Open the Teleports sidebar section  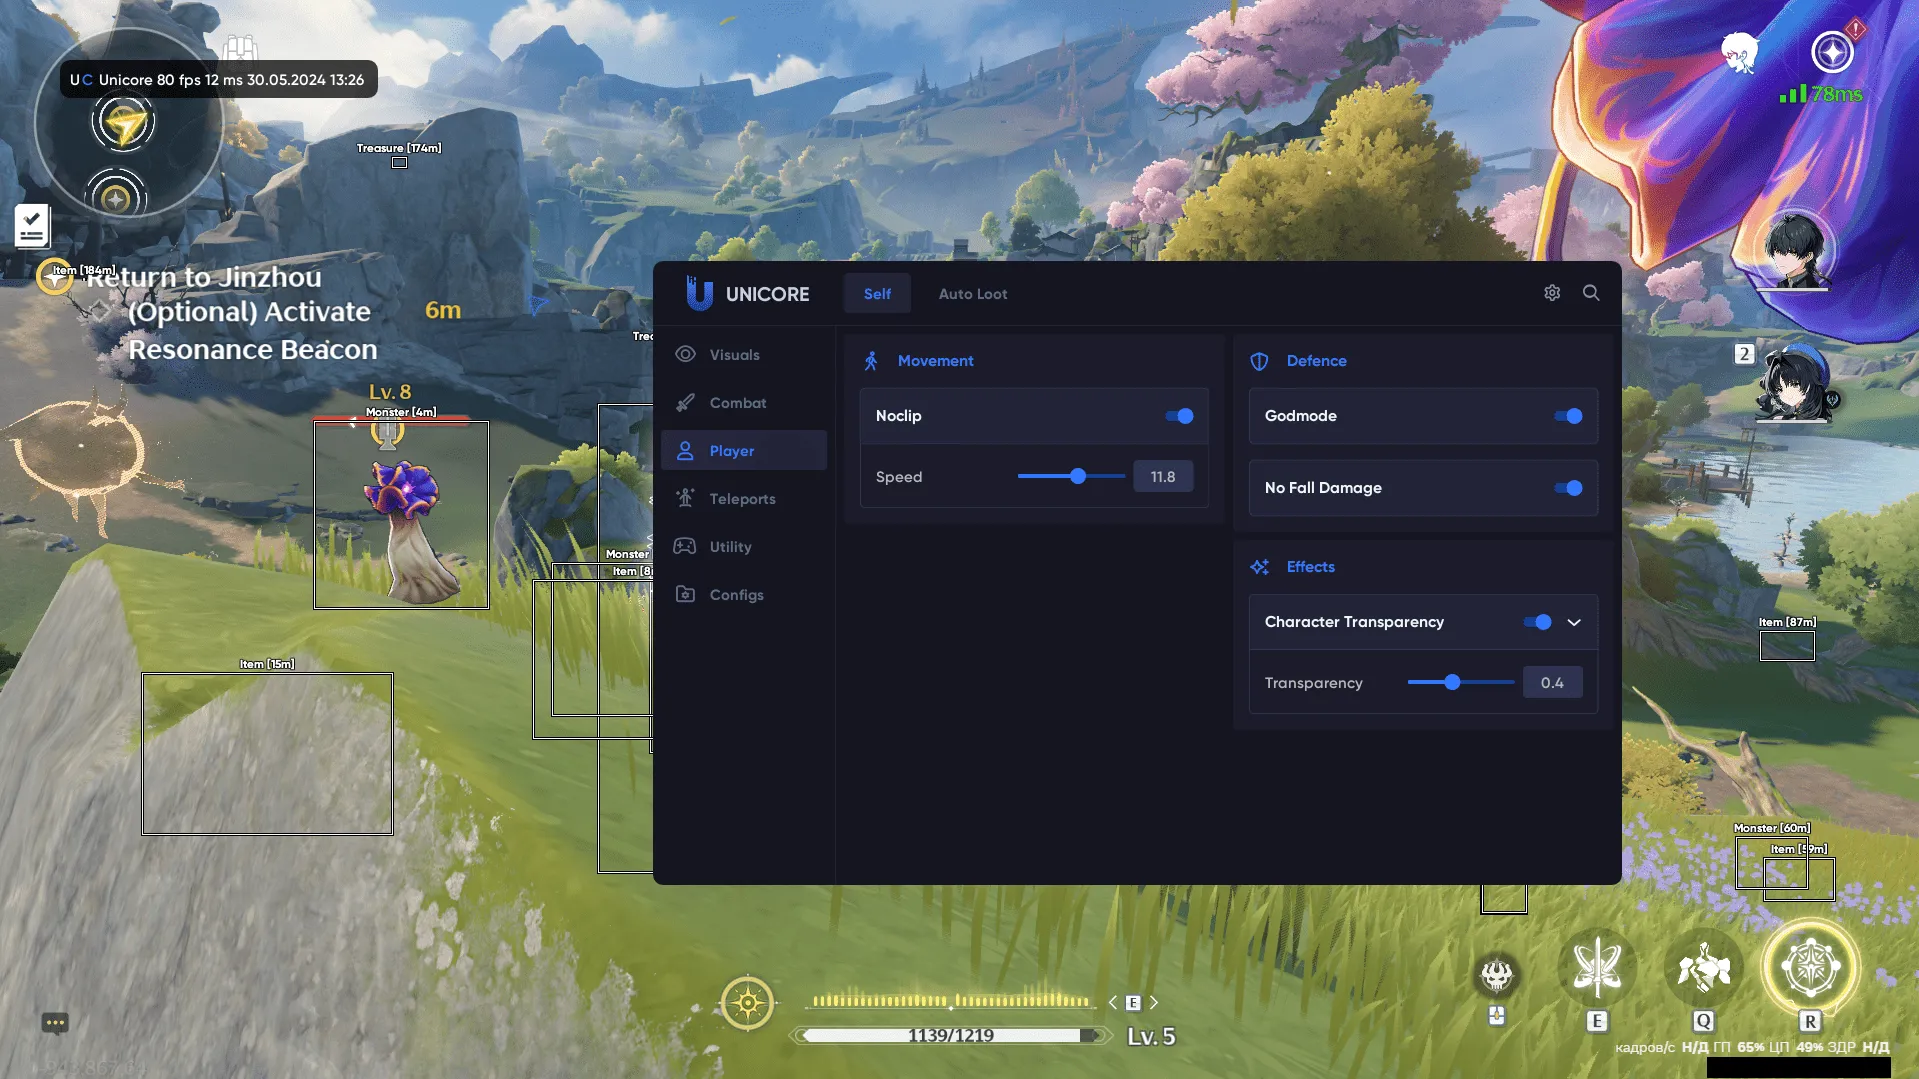(742, 499)
